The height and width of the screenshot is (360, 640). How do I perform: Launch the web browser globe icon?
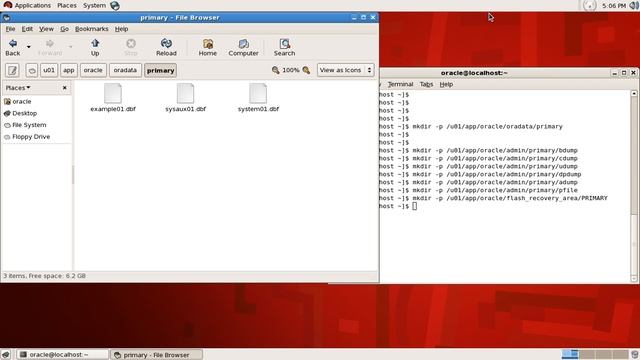tap(115, 5)
